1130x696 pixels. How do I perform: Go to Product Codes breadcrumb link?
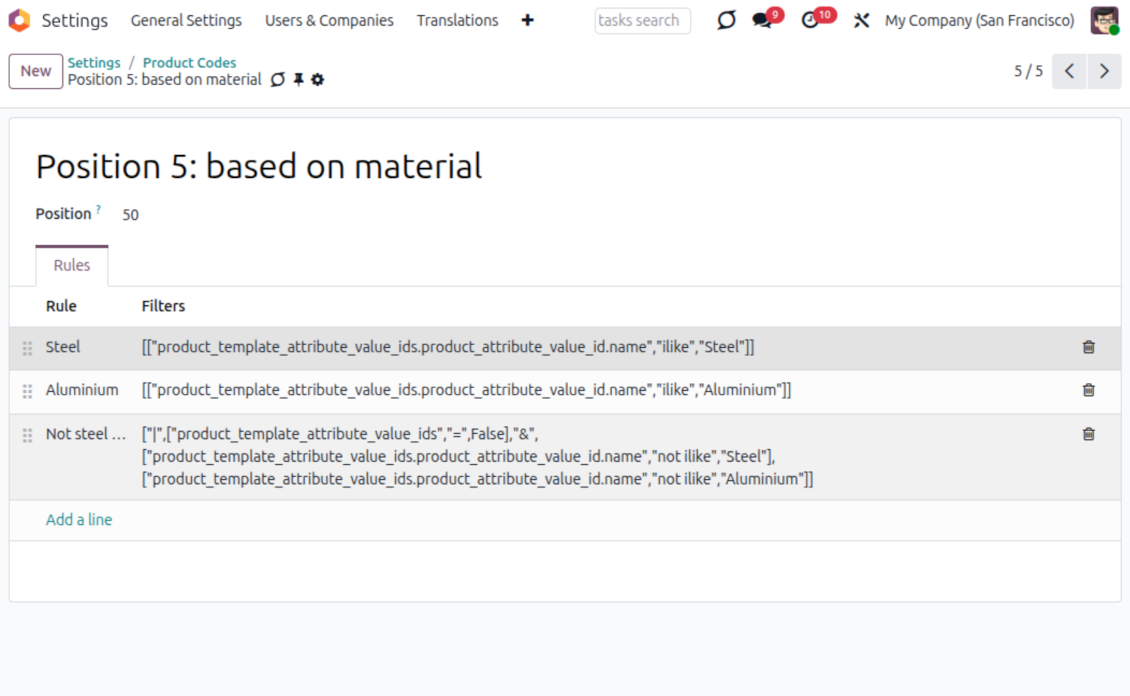pos(189,62)
